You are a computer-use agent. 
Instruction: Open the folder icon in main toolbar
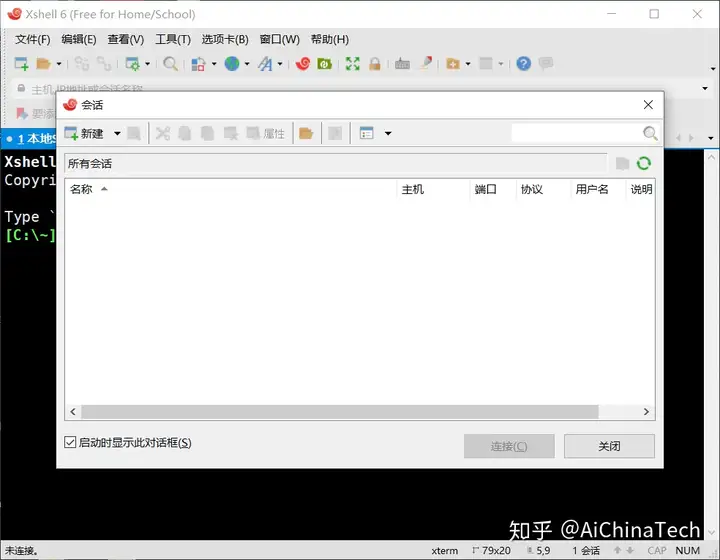pos(43,63)
